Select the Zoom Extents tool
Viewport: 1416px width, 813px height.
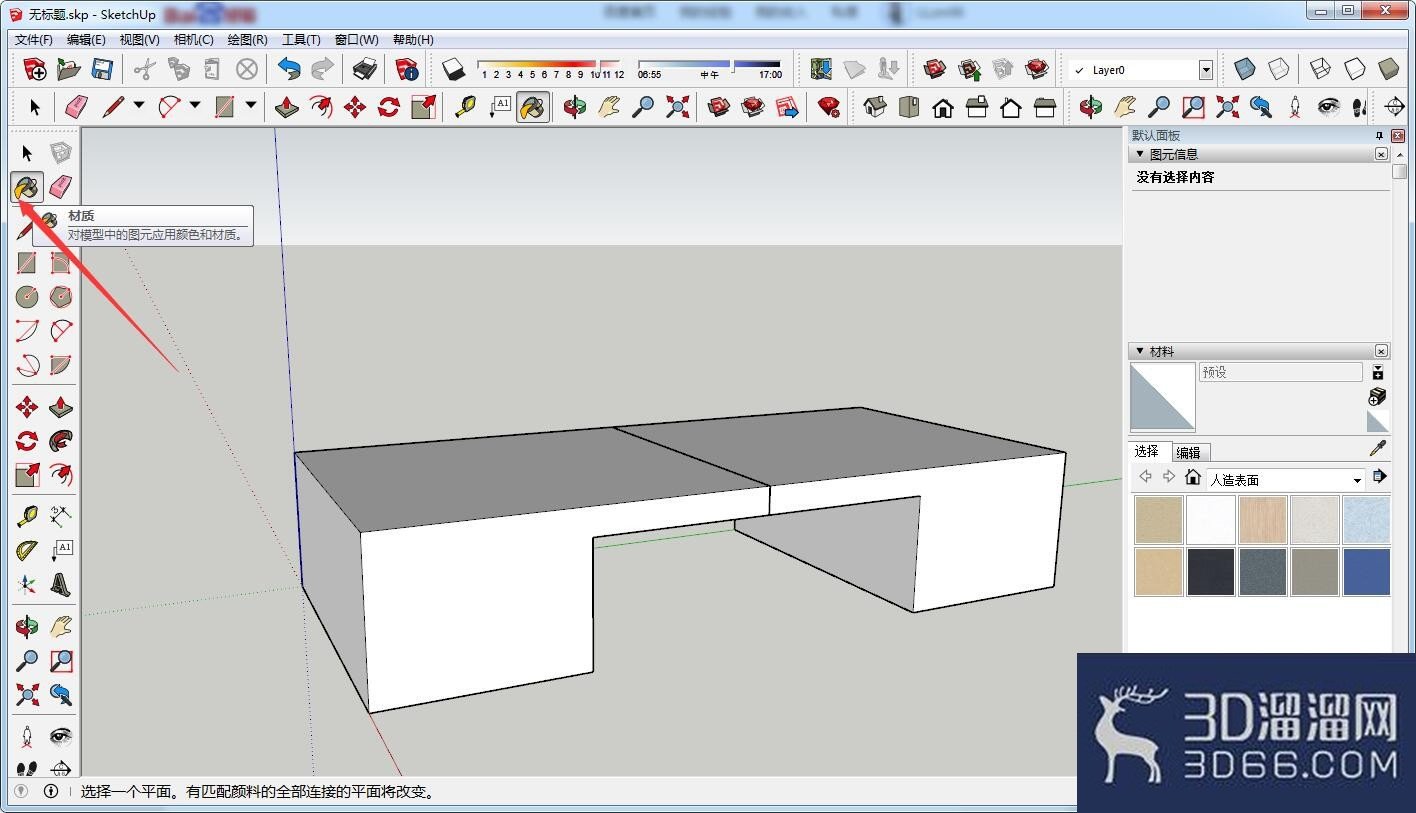(27, 695)
